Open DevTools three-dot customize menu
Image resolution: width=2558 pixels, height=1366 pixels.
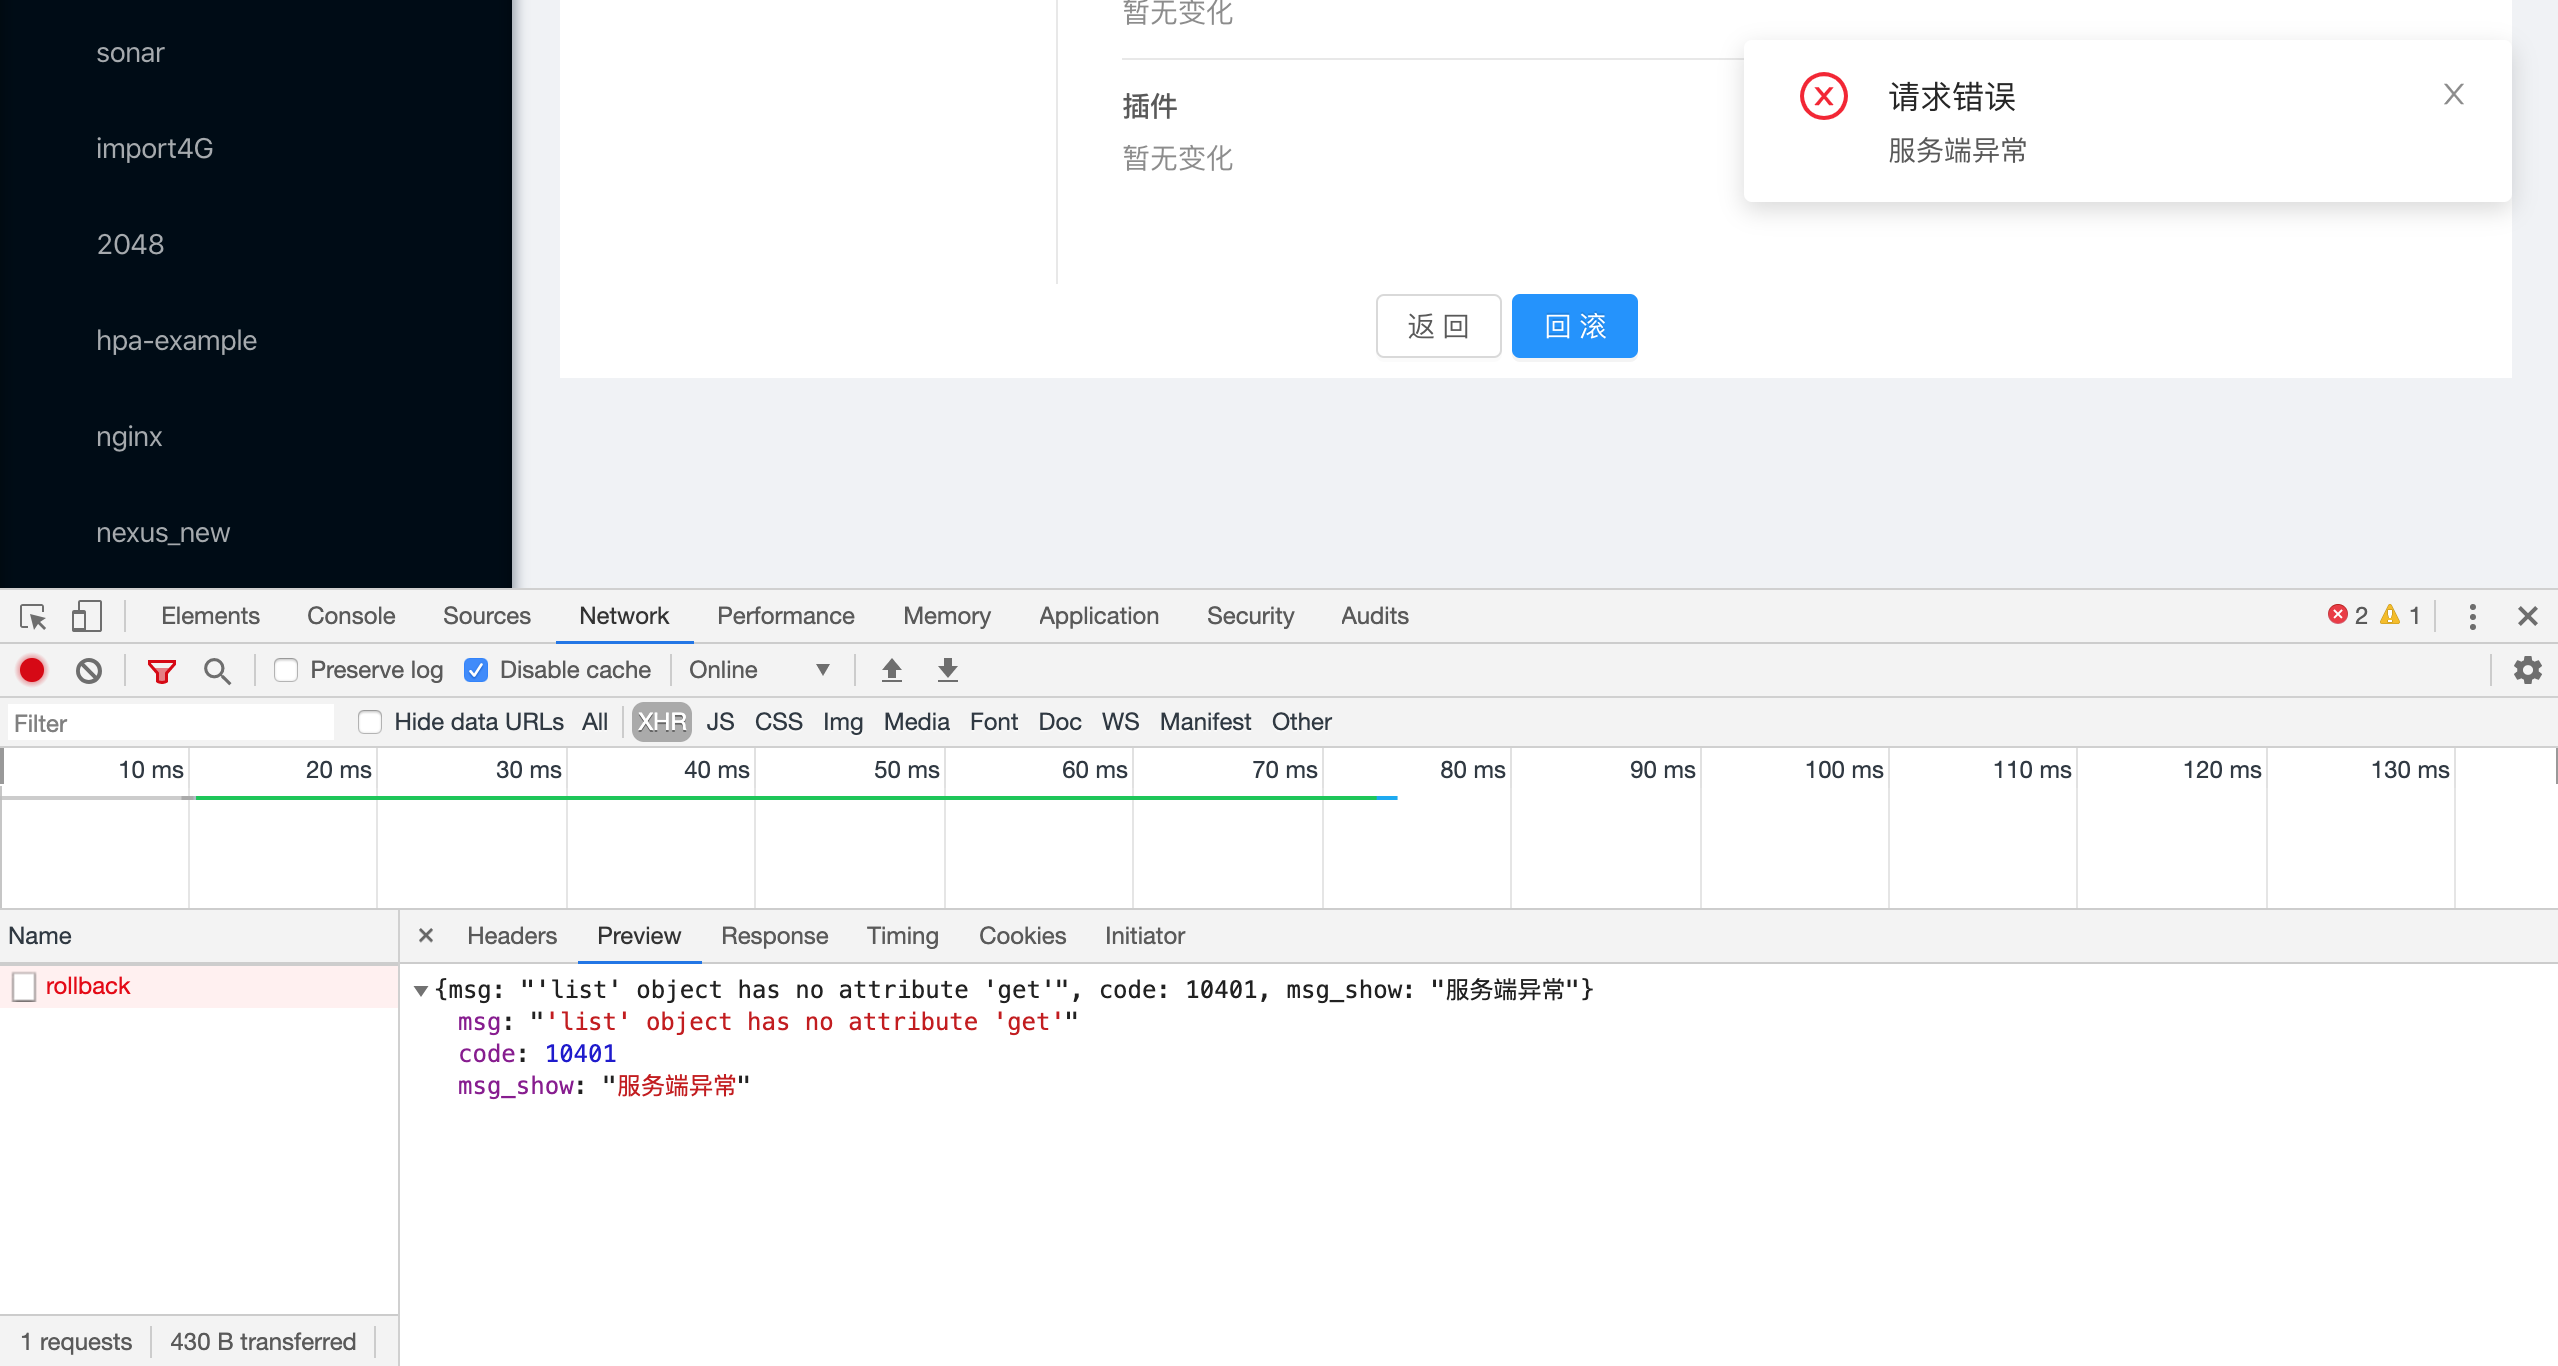tap(2473, 616)
